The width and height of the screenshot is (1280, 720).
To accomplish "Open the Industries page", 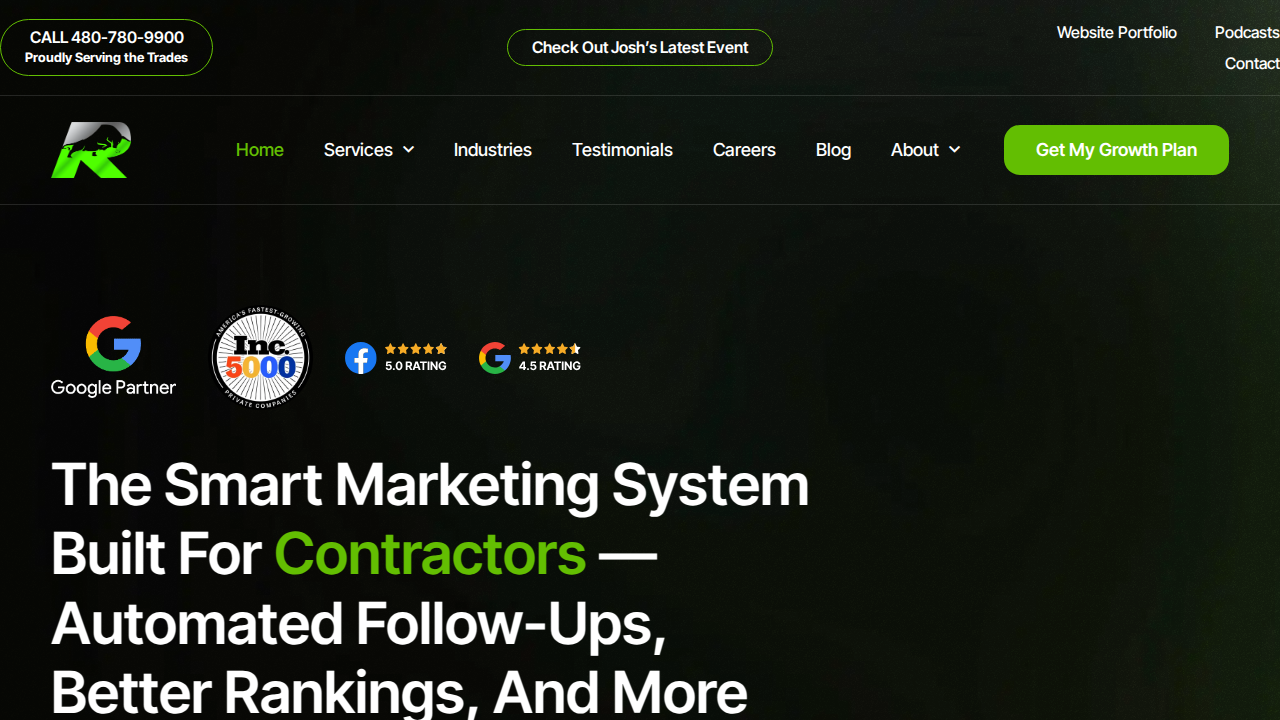I will tap(493, 150).
